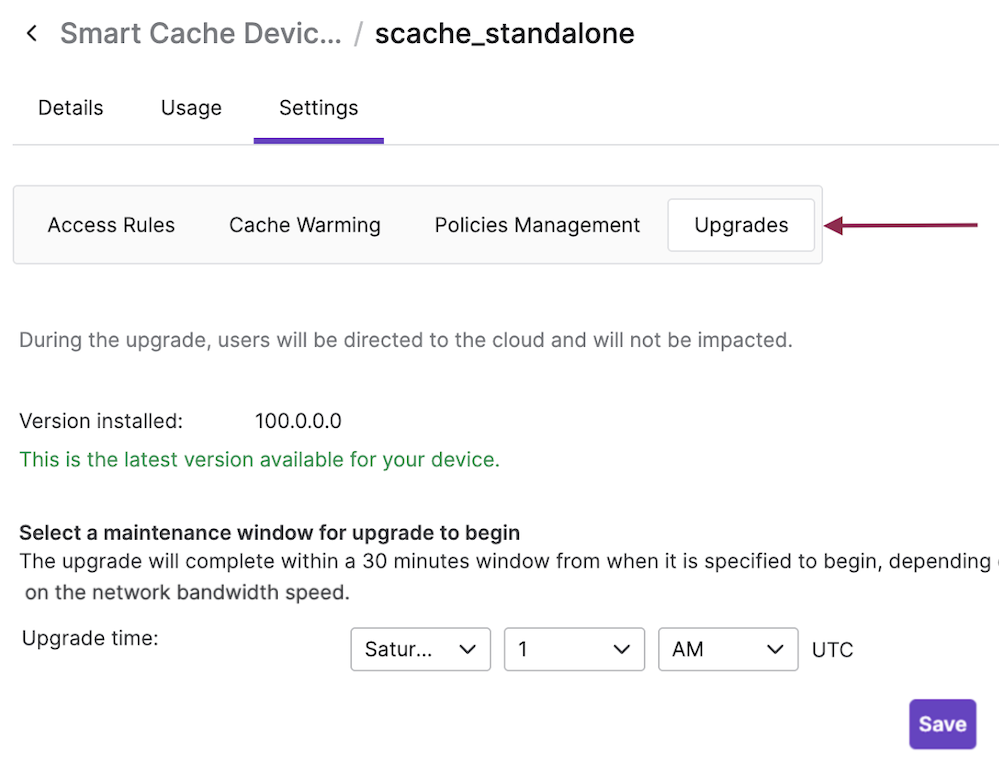Open the hour selector showing 1
This screenshot has height=776, width=999.
click(574, 649)
